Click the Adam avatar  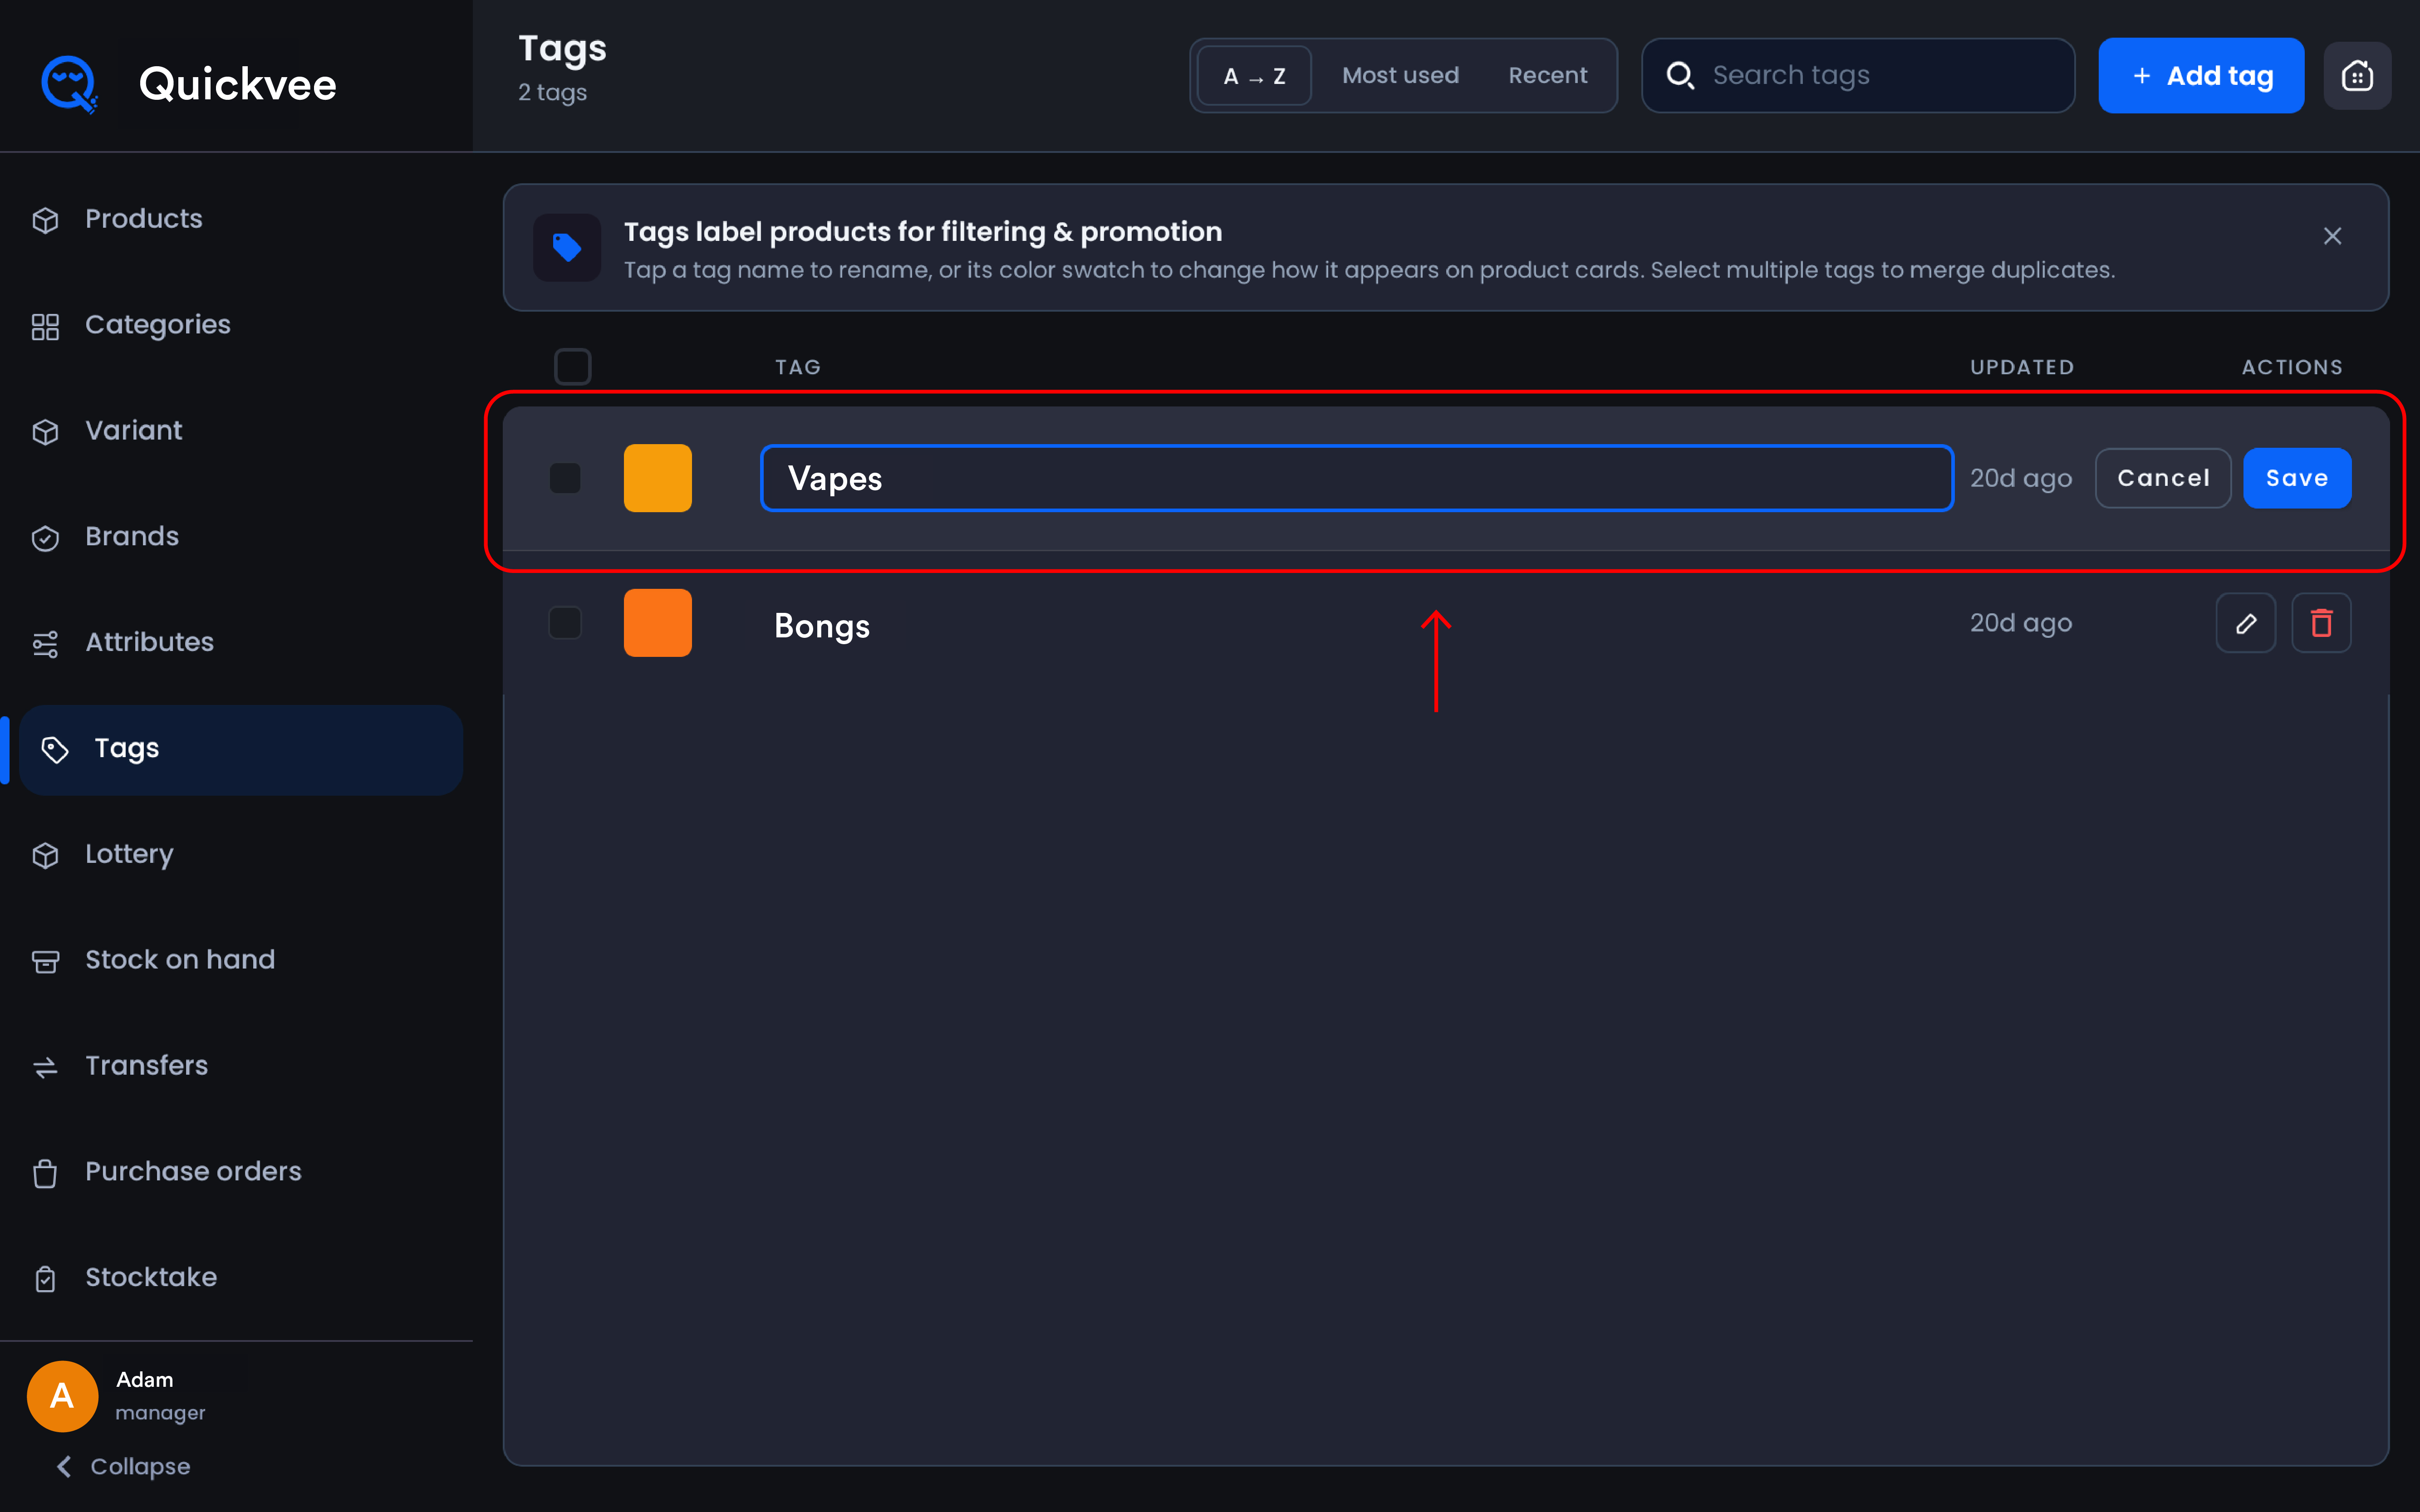pyautogui.click(x=62, y=1396)
